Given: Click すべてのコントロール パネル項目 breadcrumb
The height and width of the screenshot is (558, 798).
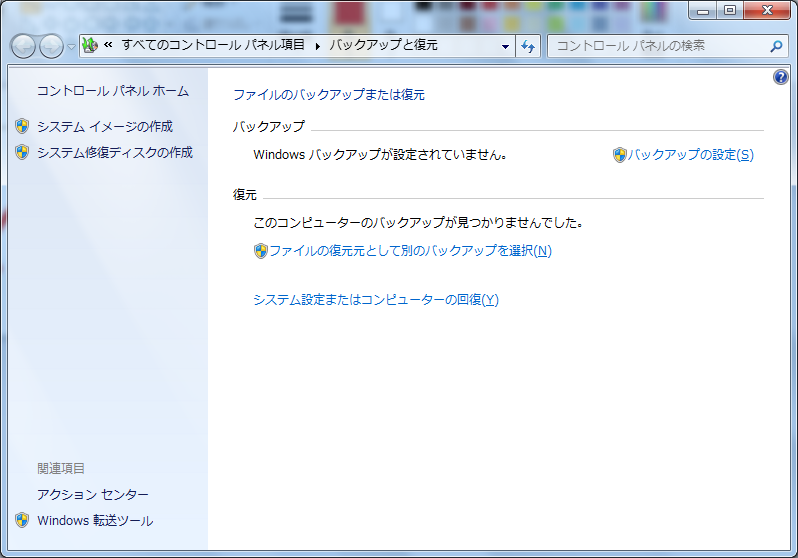Looking at the screenshot, I should point(213,45).
